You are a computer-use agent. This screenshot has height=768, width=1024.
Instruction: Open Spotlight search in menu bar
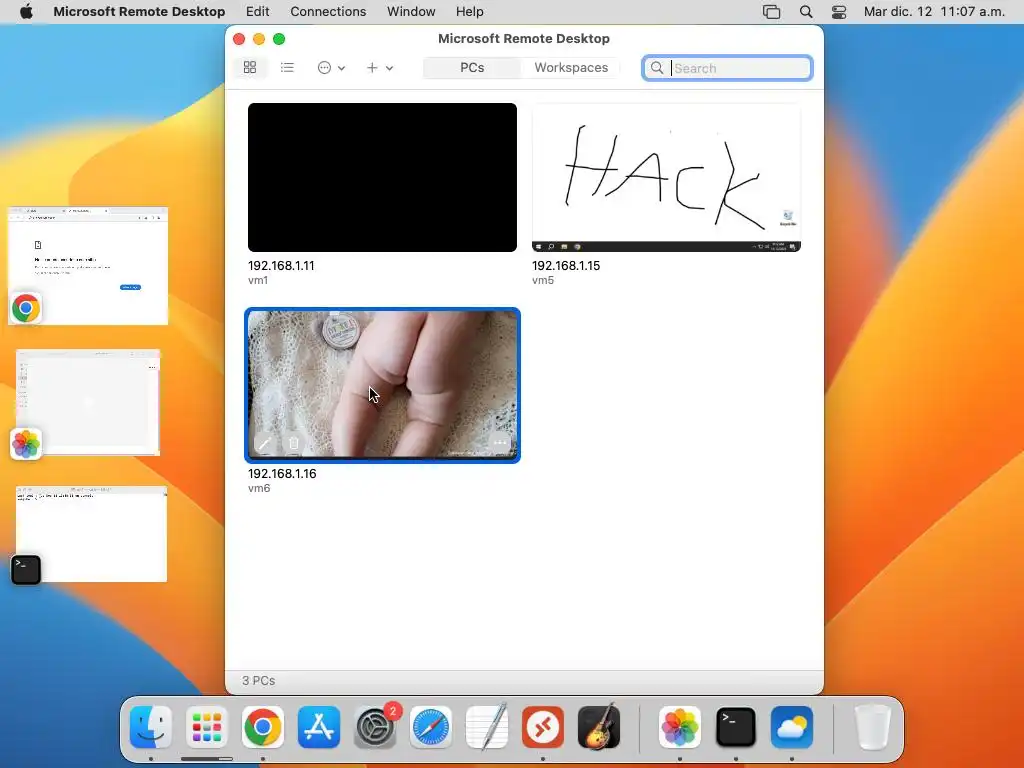pyautogui.click(x=806, y=12)
